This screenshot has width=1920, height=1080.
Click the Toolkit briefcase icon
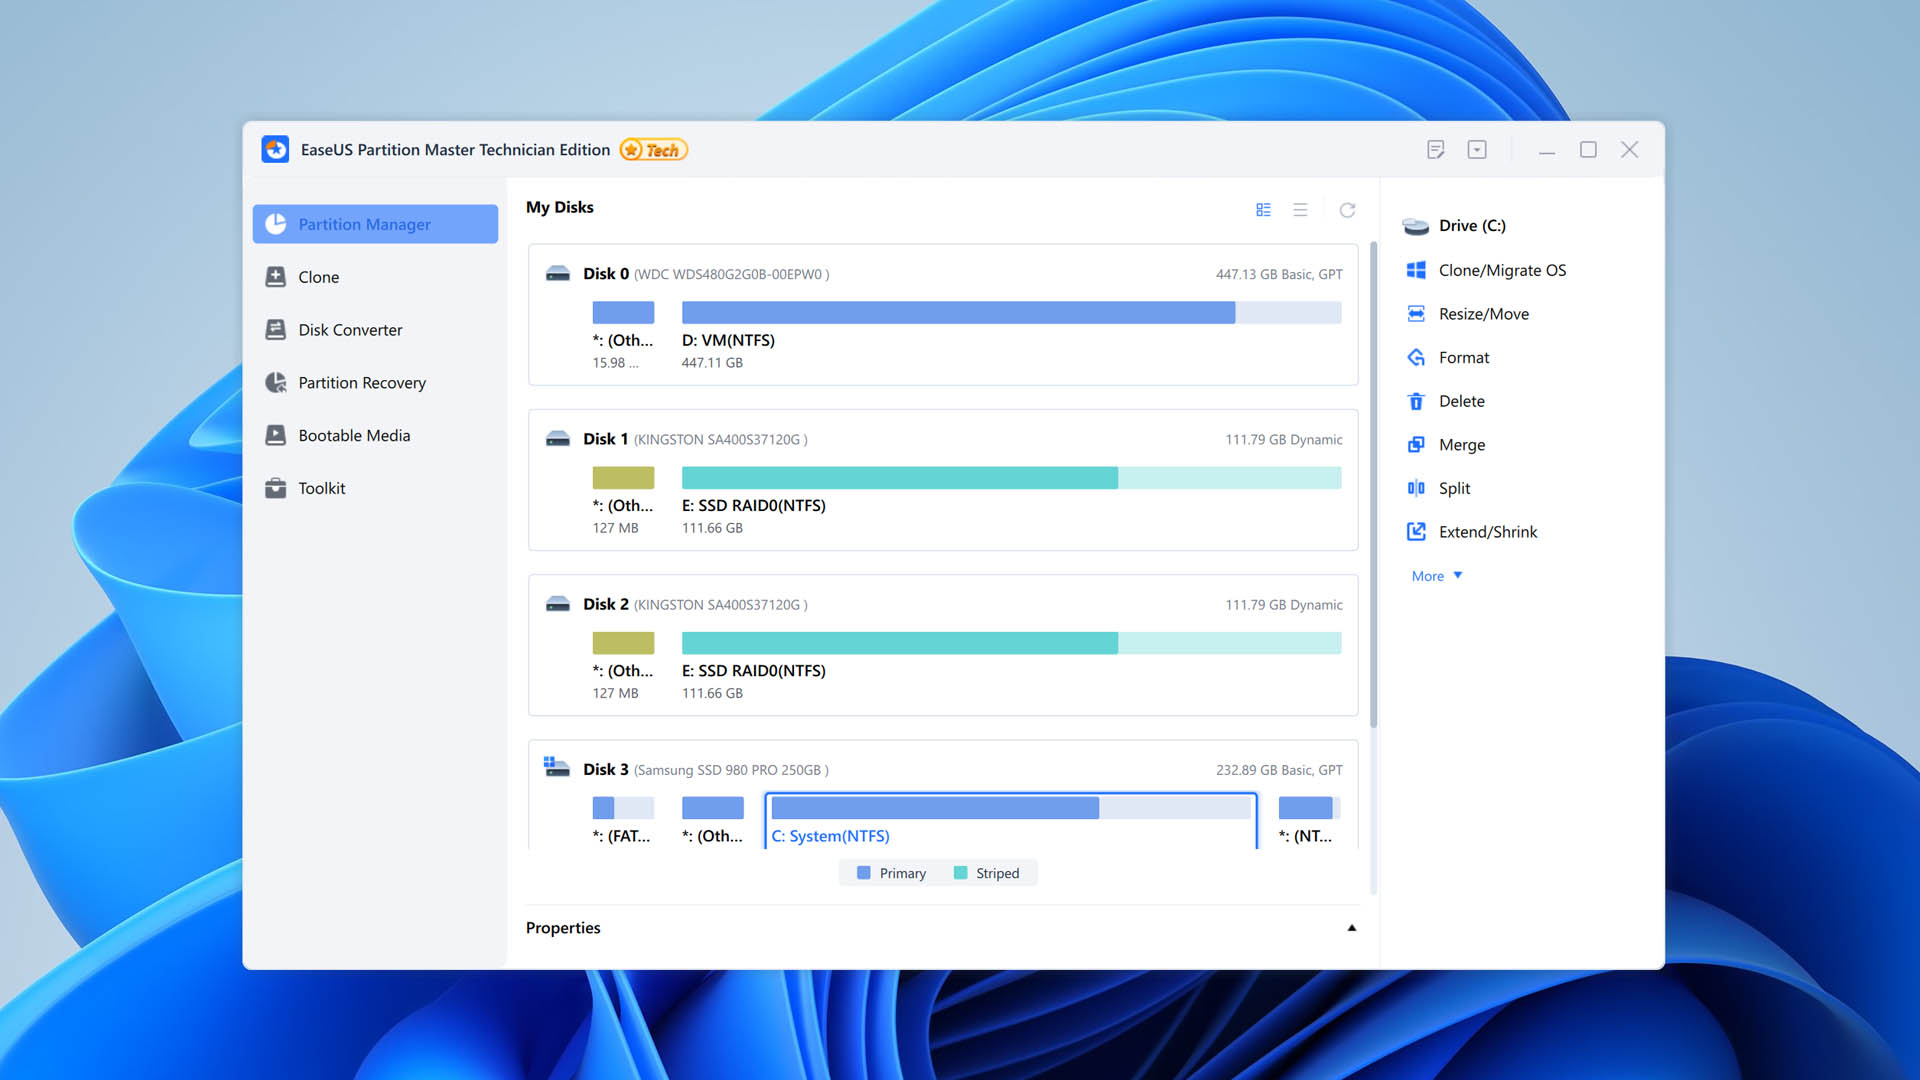pyautogui.click(x=275, y=488)
